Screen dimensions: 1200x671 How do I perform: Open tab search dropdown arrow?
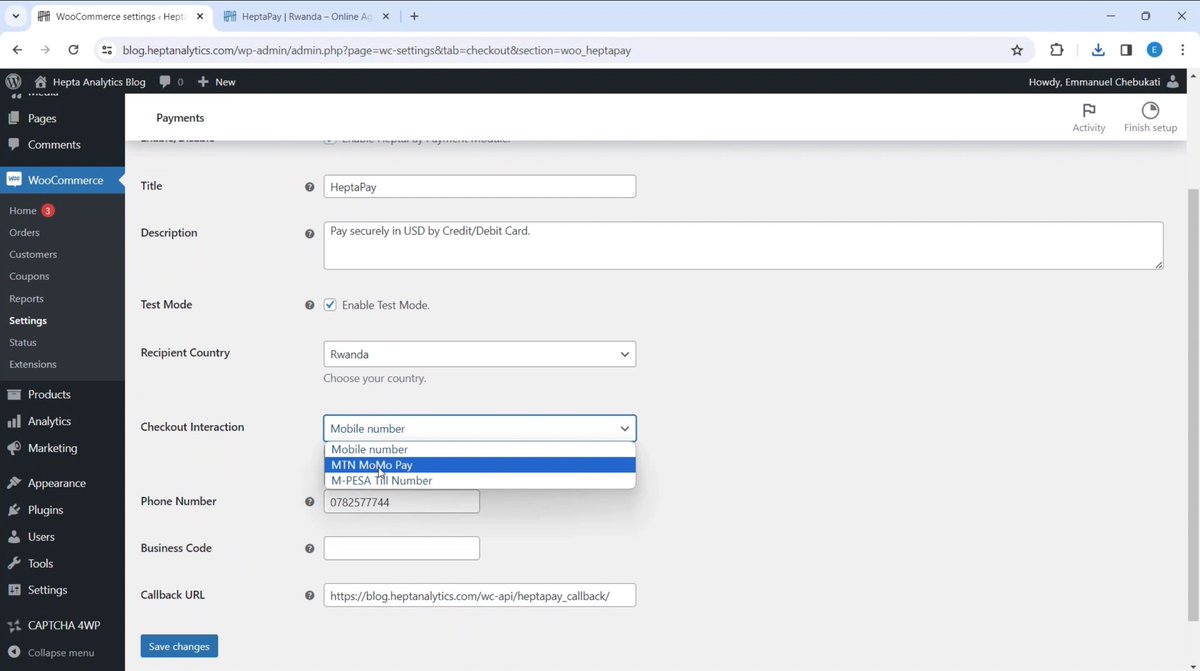[x=16, y=16]
